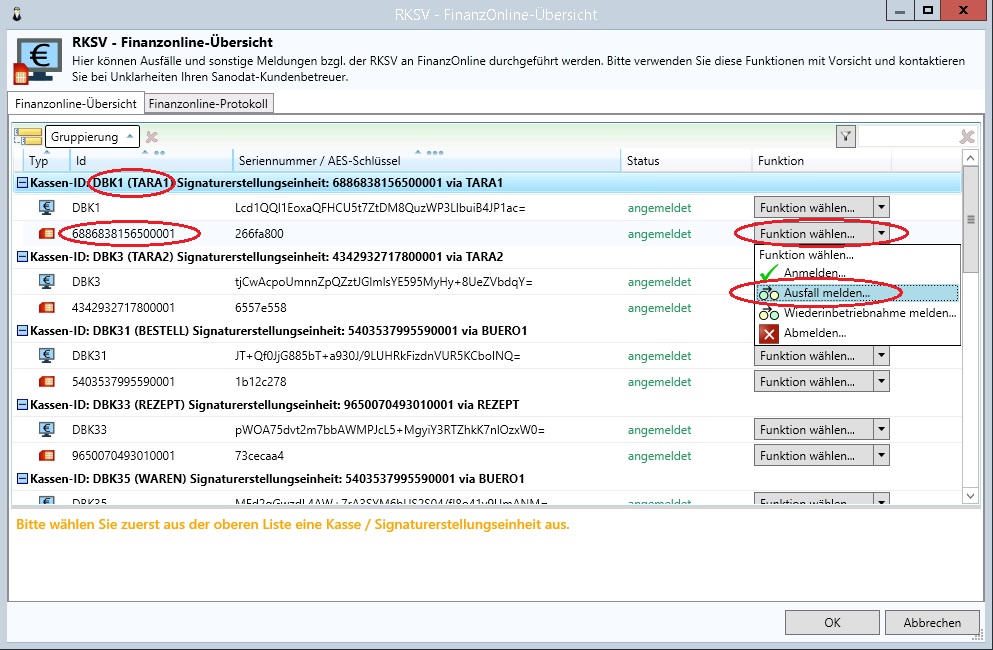Click the signature card icon for 4342932717800001
Image resolution: width=993 pixels, height=650 pixels.
point(46,308)
